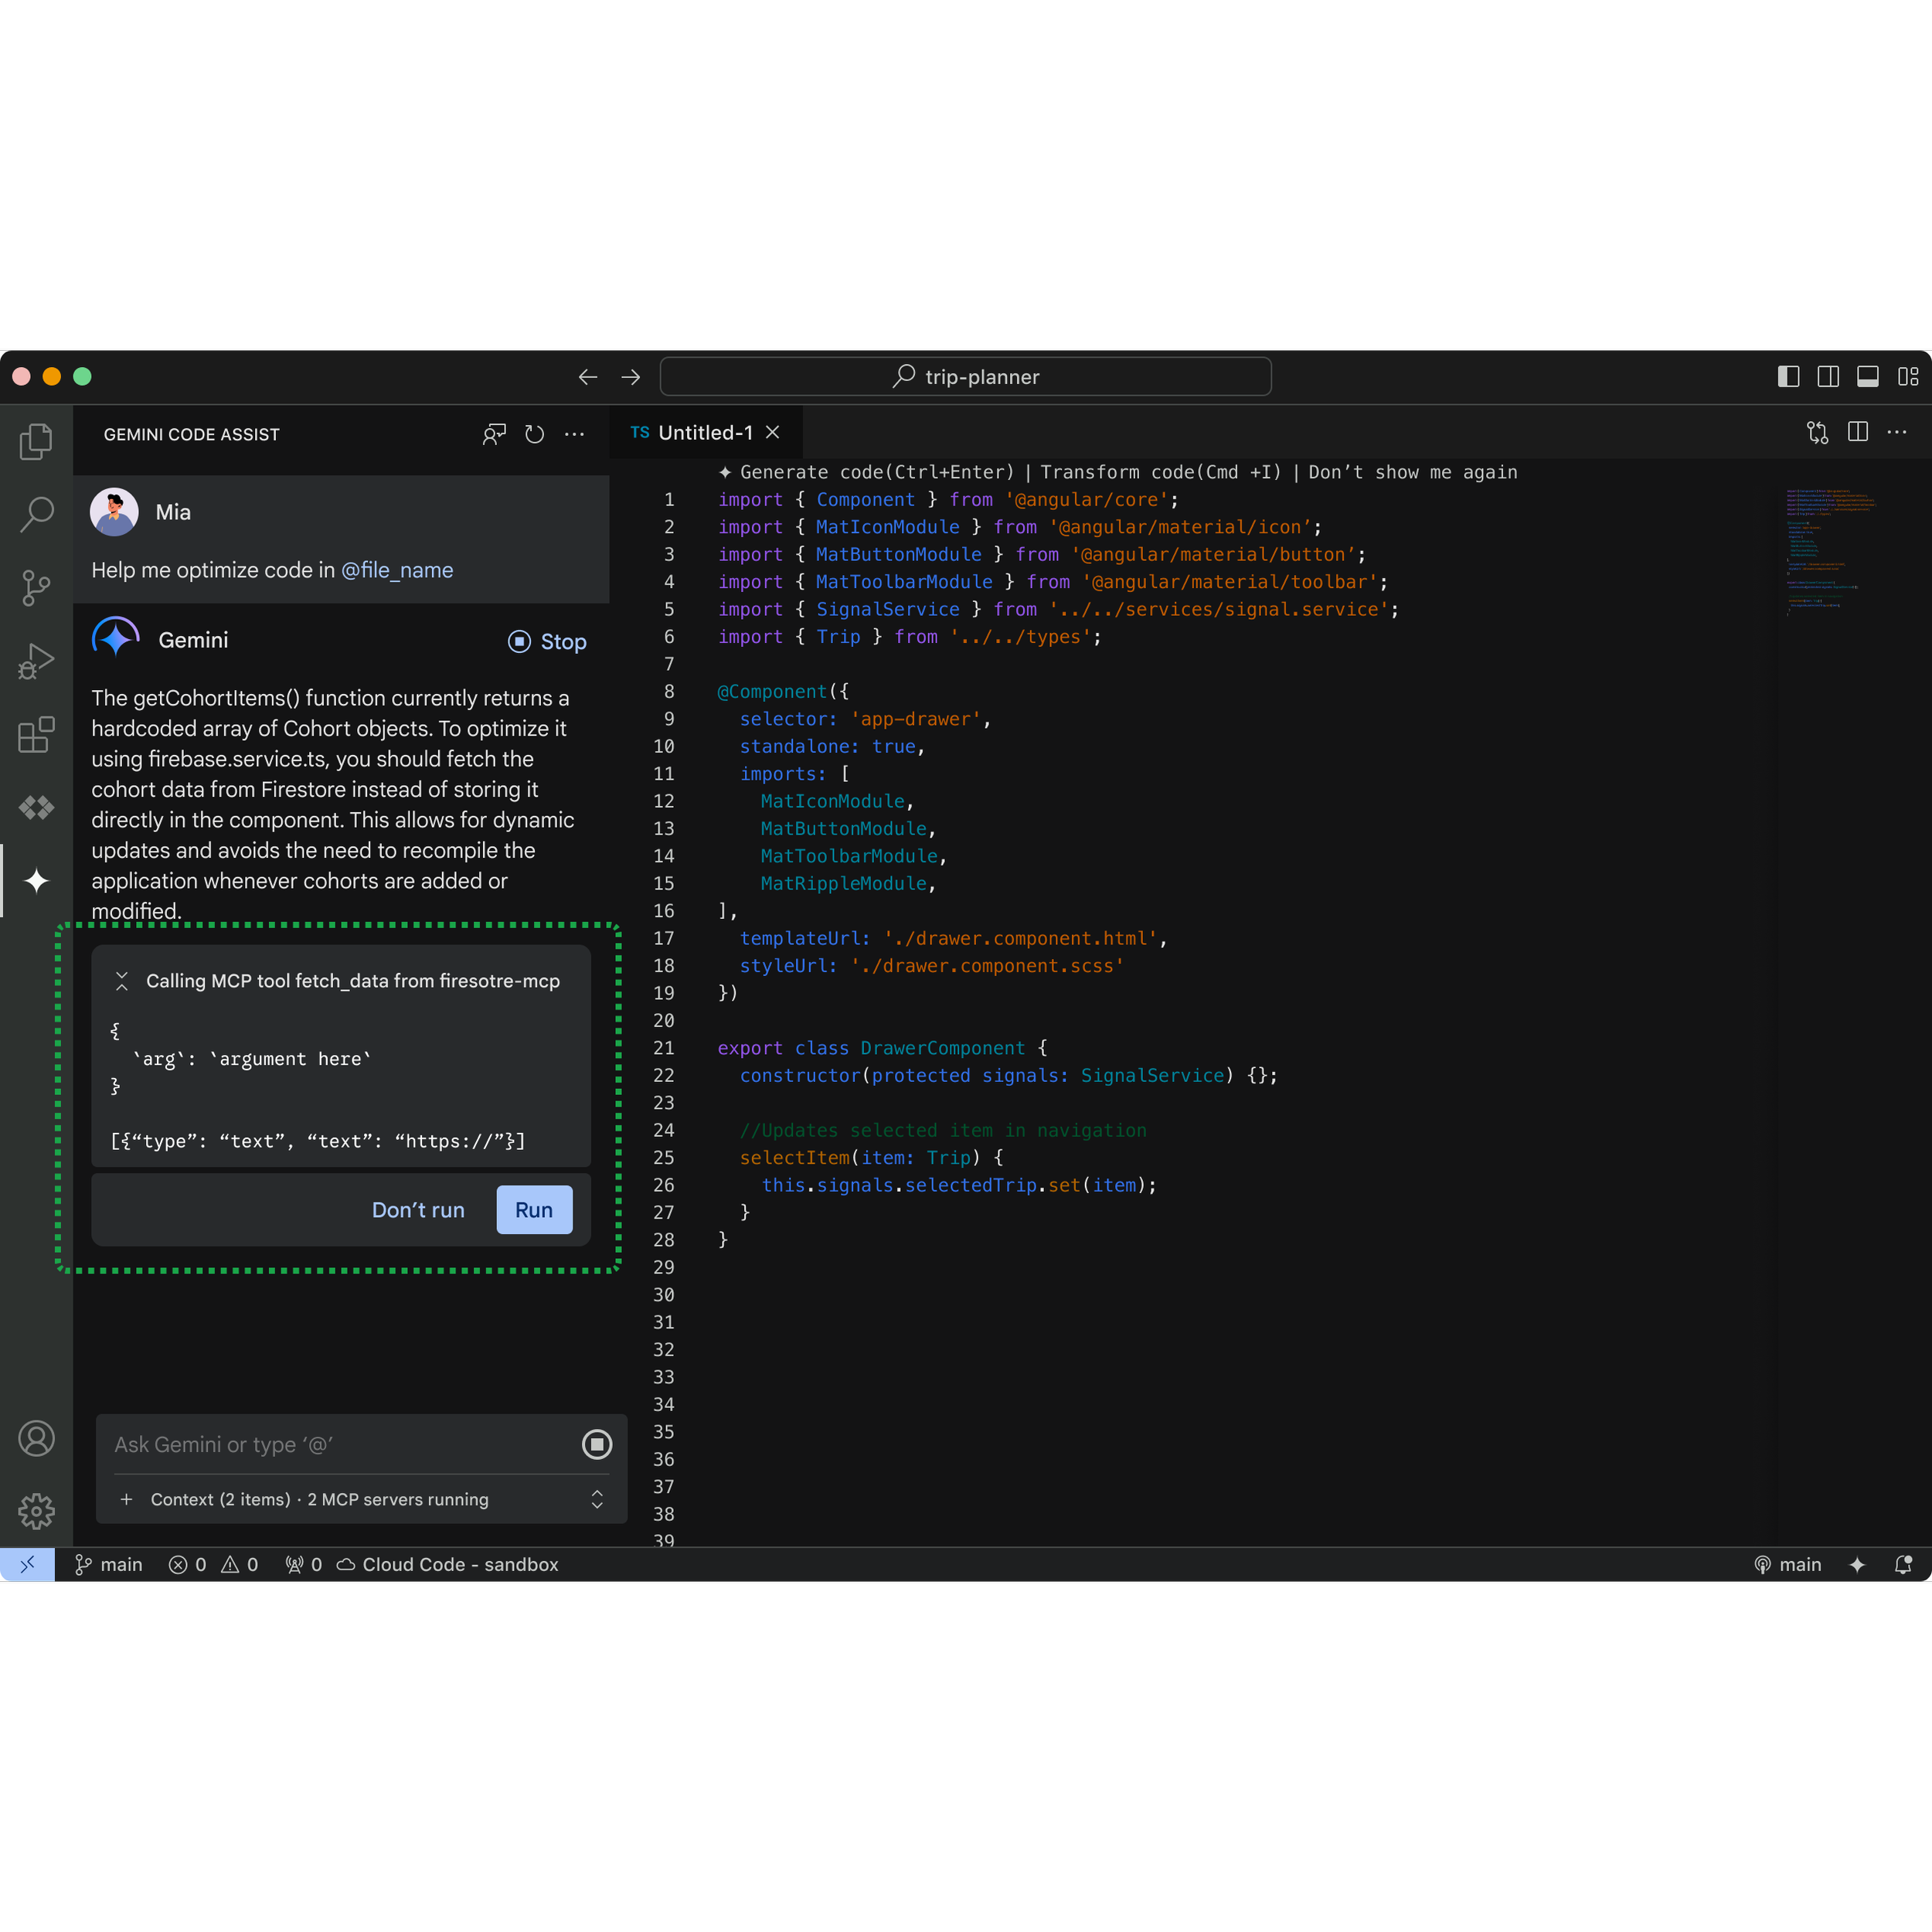Click the Don't run button
Viewport: 1932px width, 1932px height.
pos(418,1210)
